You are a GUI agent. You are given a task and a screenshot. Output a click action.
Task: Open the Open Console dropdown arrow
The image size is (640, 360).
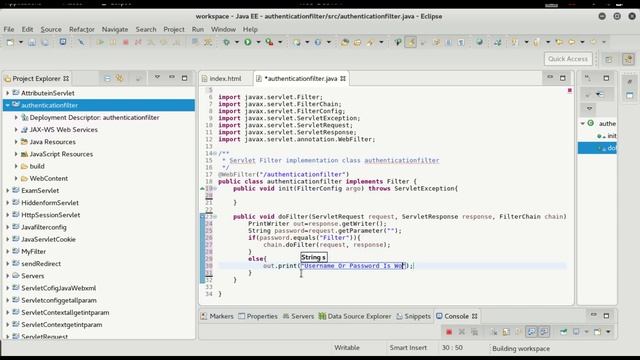coord(608,332)
